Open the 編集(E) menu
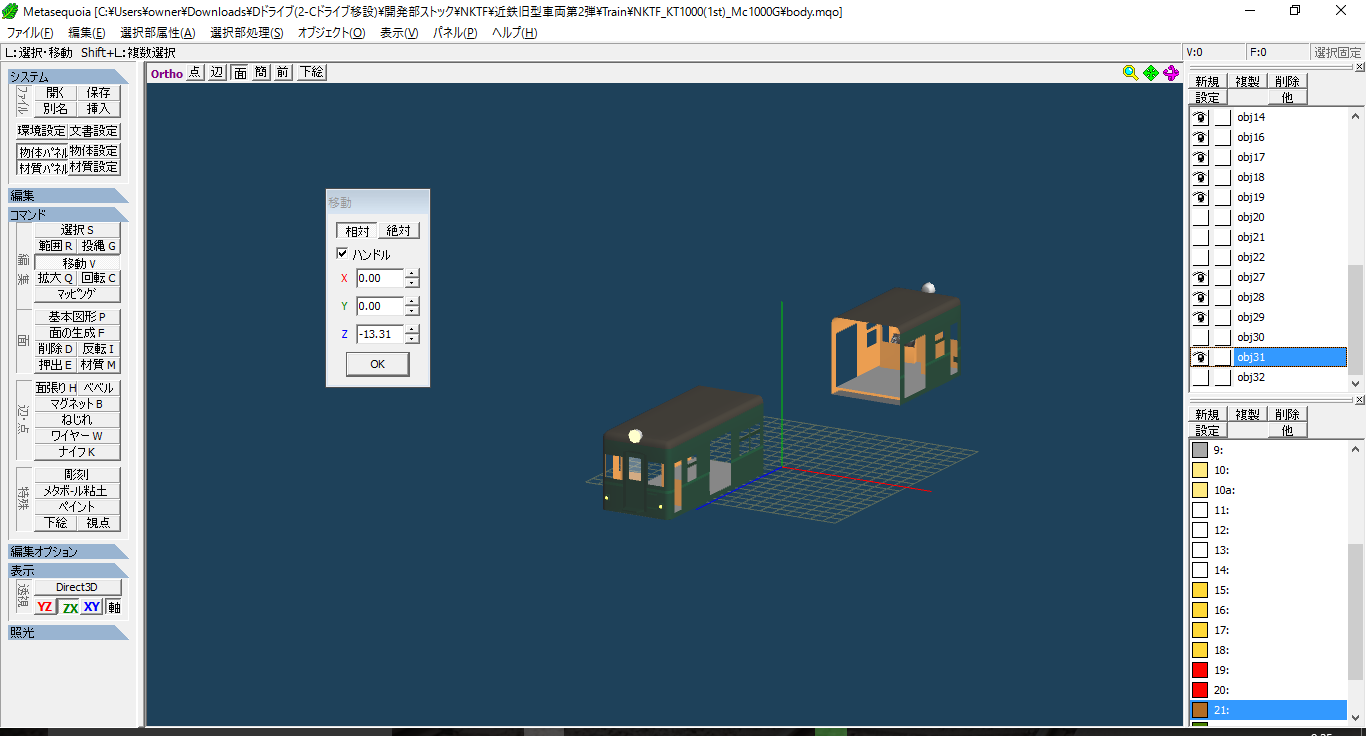The width and height of the screenshot is (1366, 736). (x=86, y=33)
